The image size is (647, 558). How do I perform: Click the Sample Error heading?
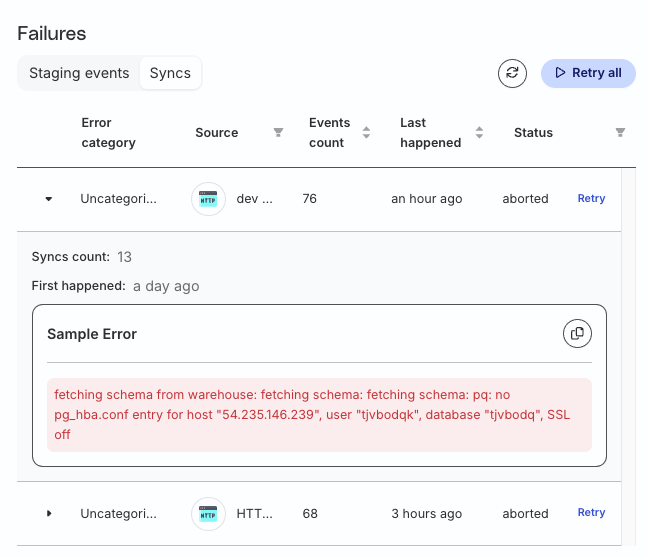click(92, 334)
